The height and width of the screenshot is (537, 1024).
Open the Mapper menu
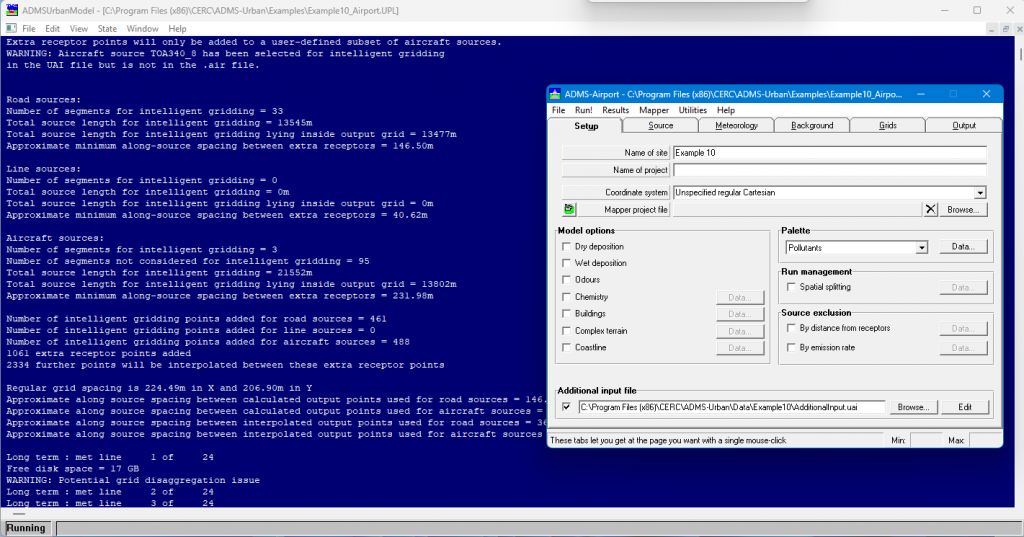pyautogui.click(x=654, y=110)
